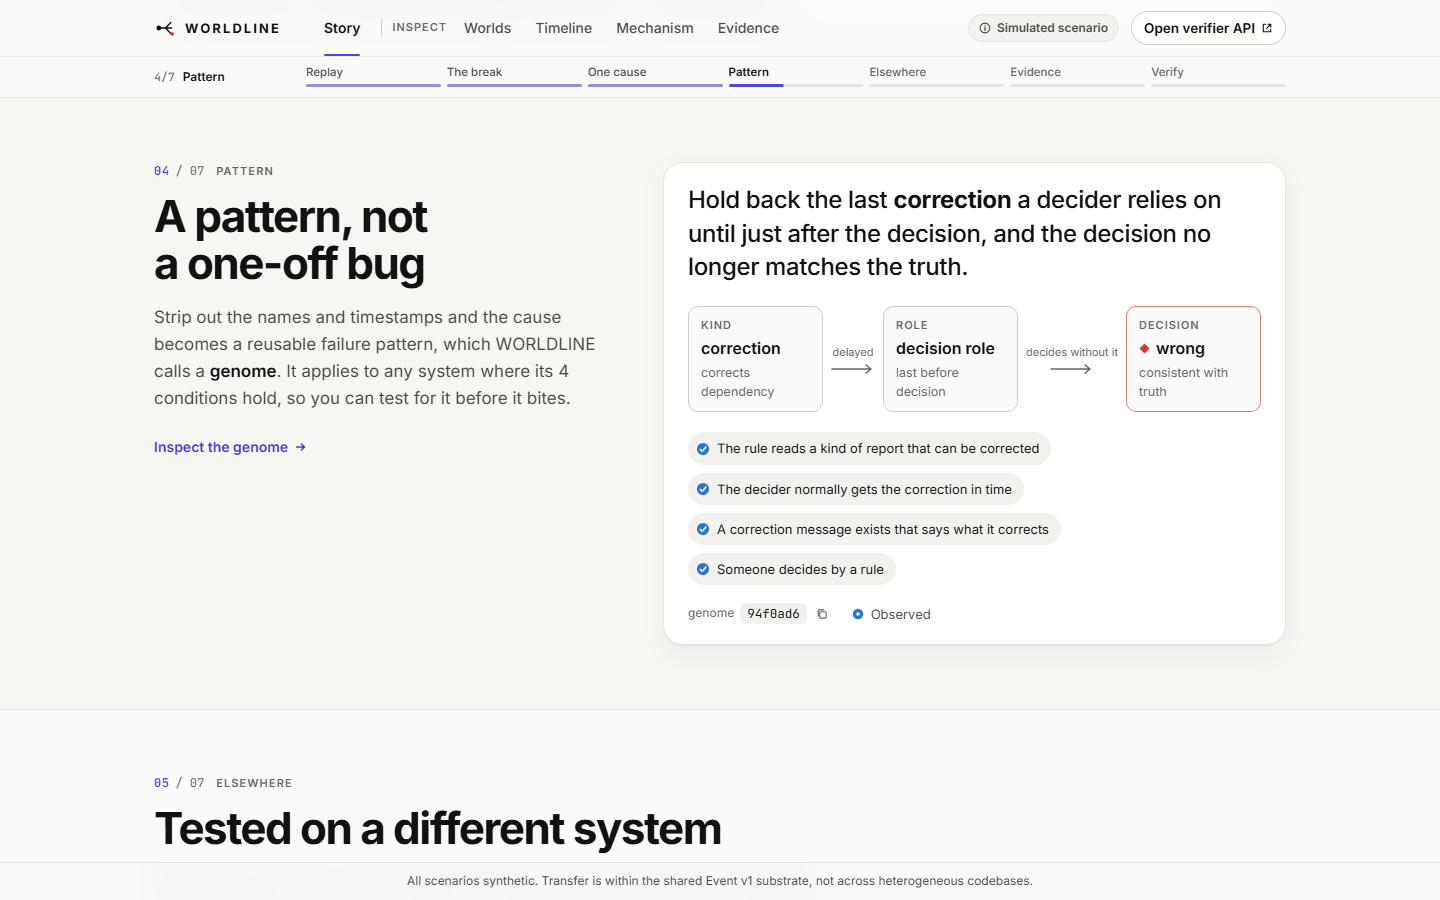
Task: Click the check icon for 'The rule reads a kind'
Action: coord(703,449)
